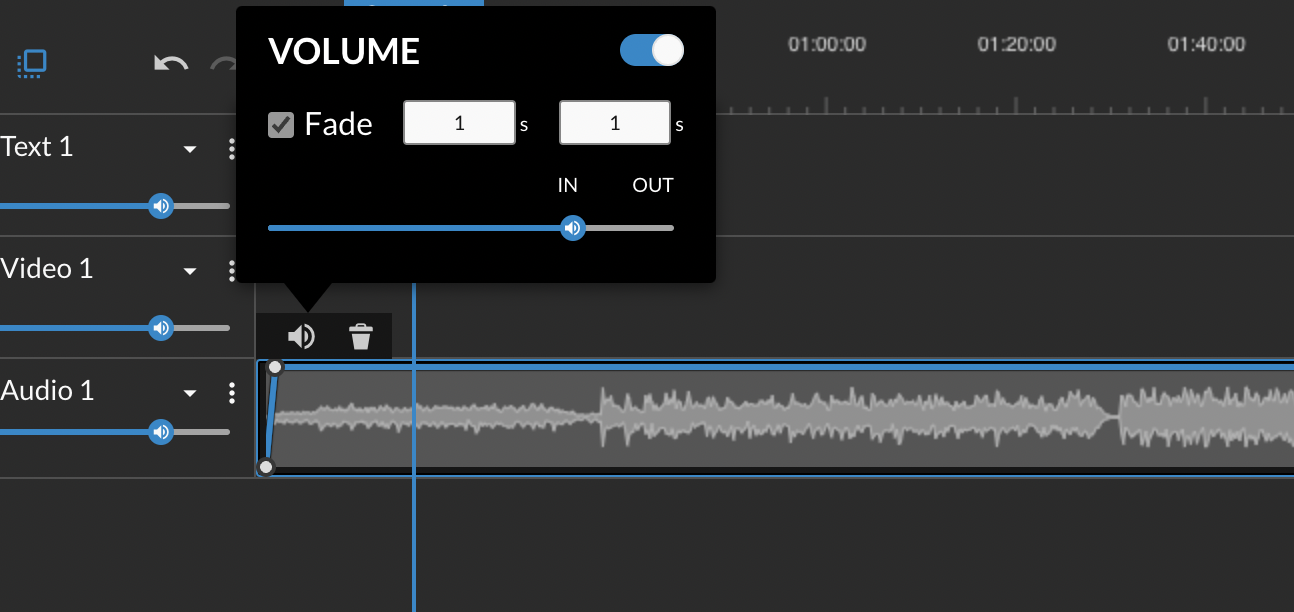Select the canvas resize icon in top-left corner
Viewport: 1294px width, 612px height.
pyautogui.click(x=31, y=63)
